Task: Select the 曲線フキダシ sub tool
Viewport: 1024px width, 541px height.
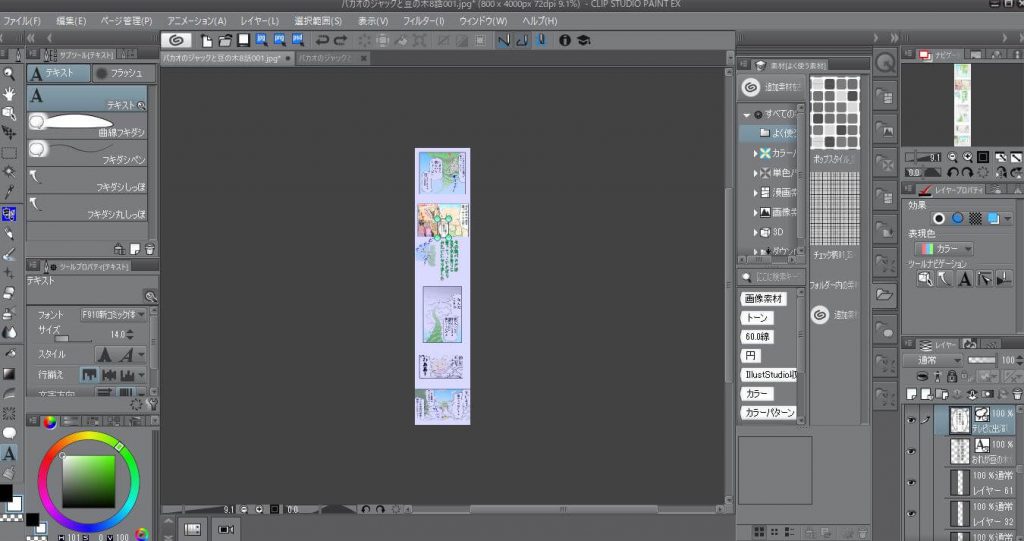Action: (87, 125)
